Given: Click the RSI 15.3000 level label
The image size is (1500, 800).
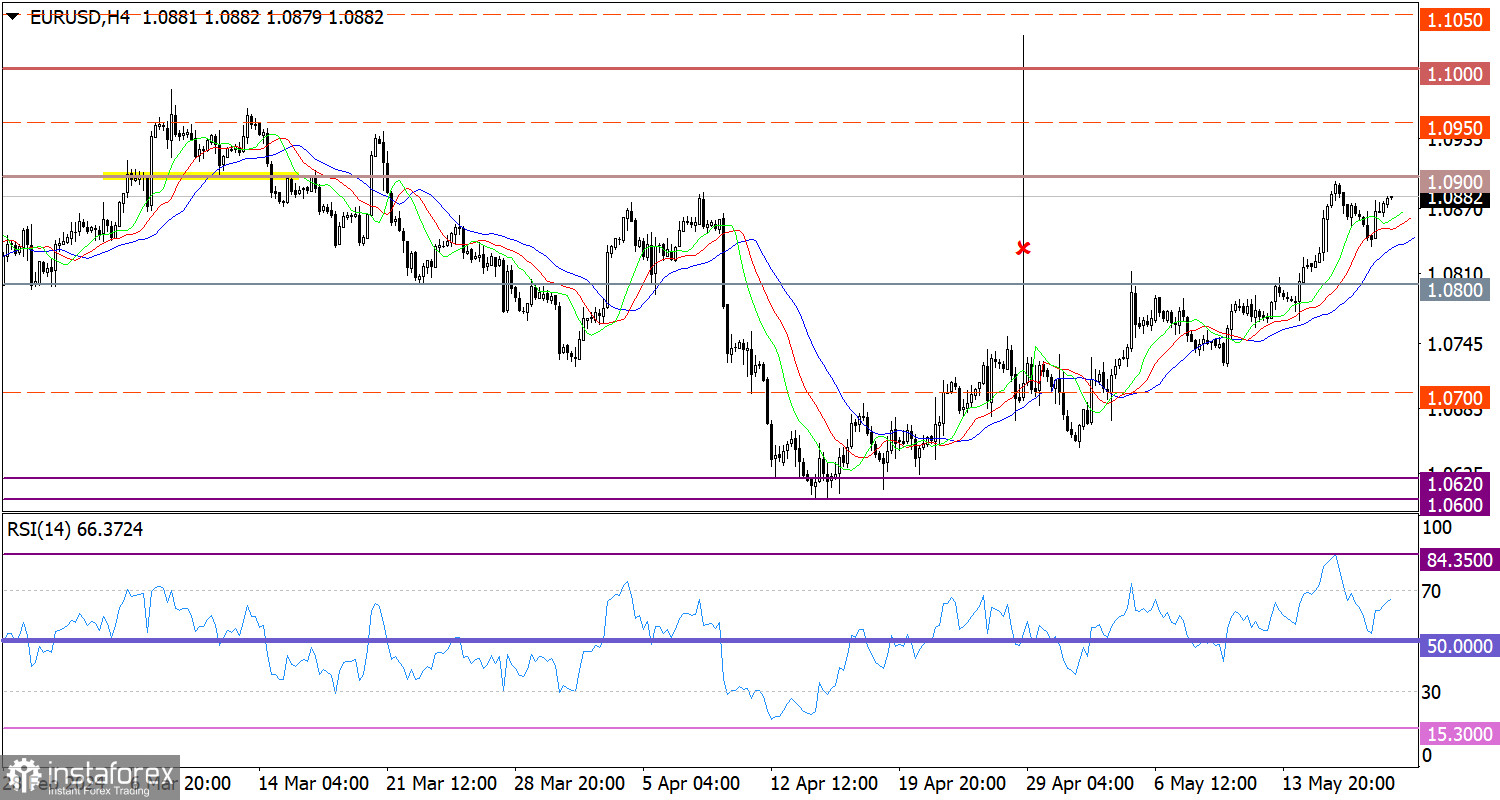Looking at the screenshot, I should pyautogui.click(x=1460, y=735).
